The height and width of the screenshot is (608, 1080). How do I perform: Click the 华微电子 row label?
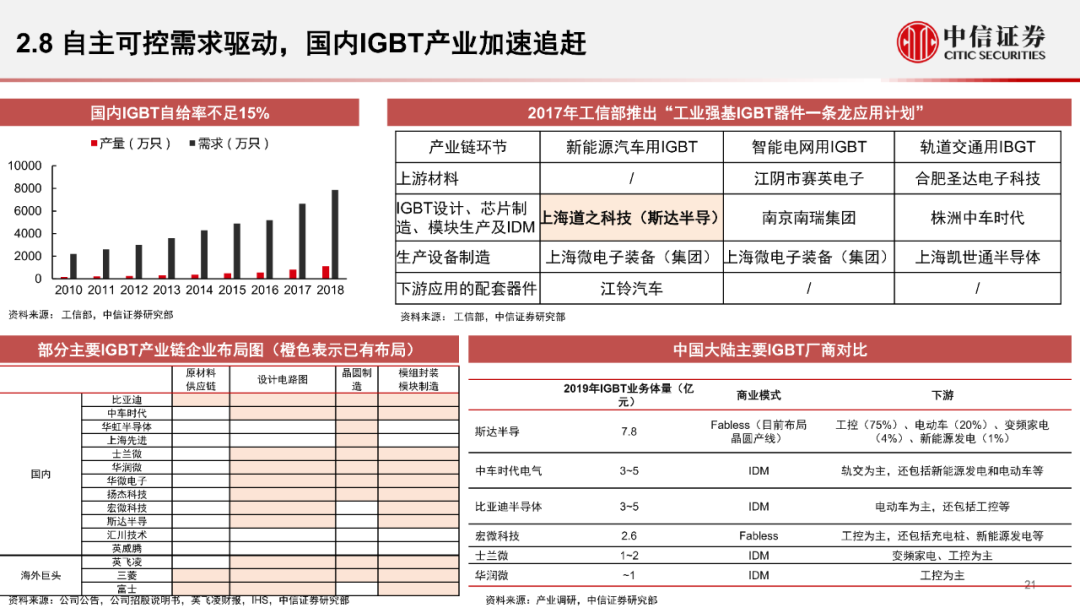pyautogui.click(x=127, y=481)
